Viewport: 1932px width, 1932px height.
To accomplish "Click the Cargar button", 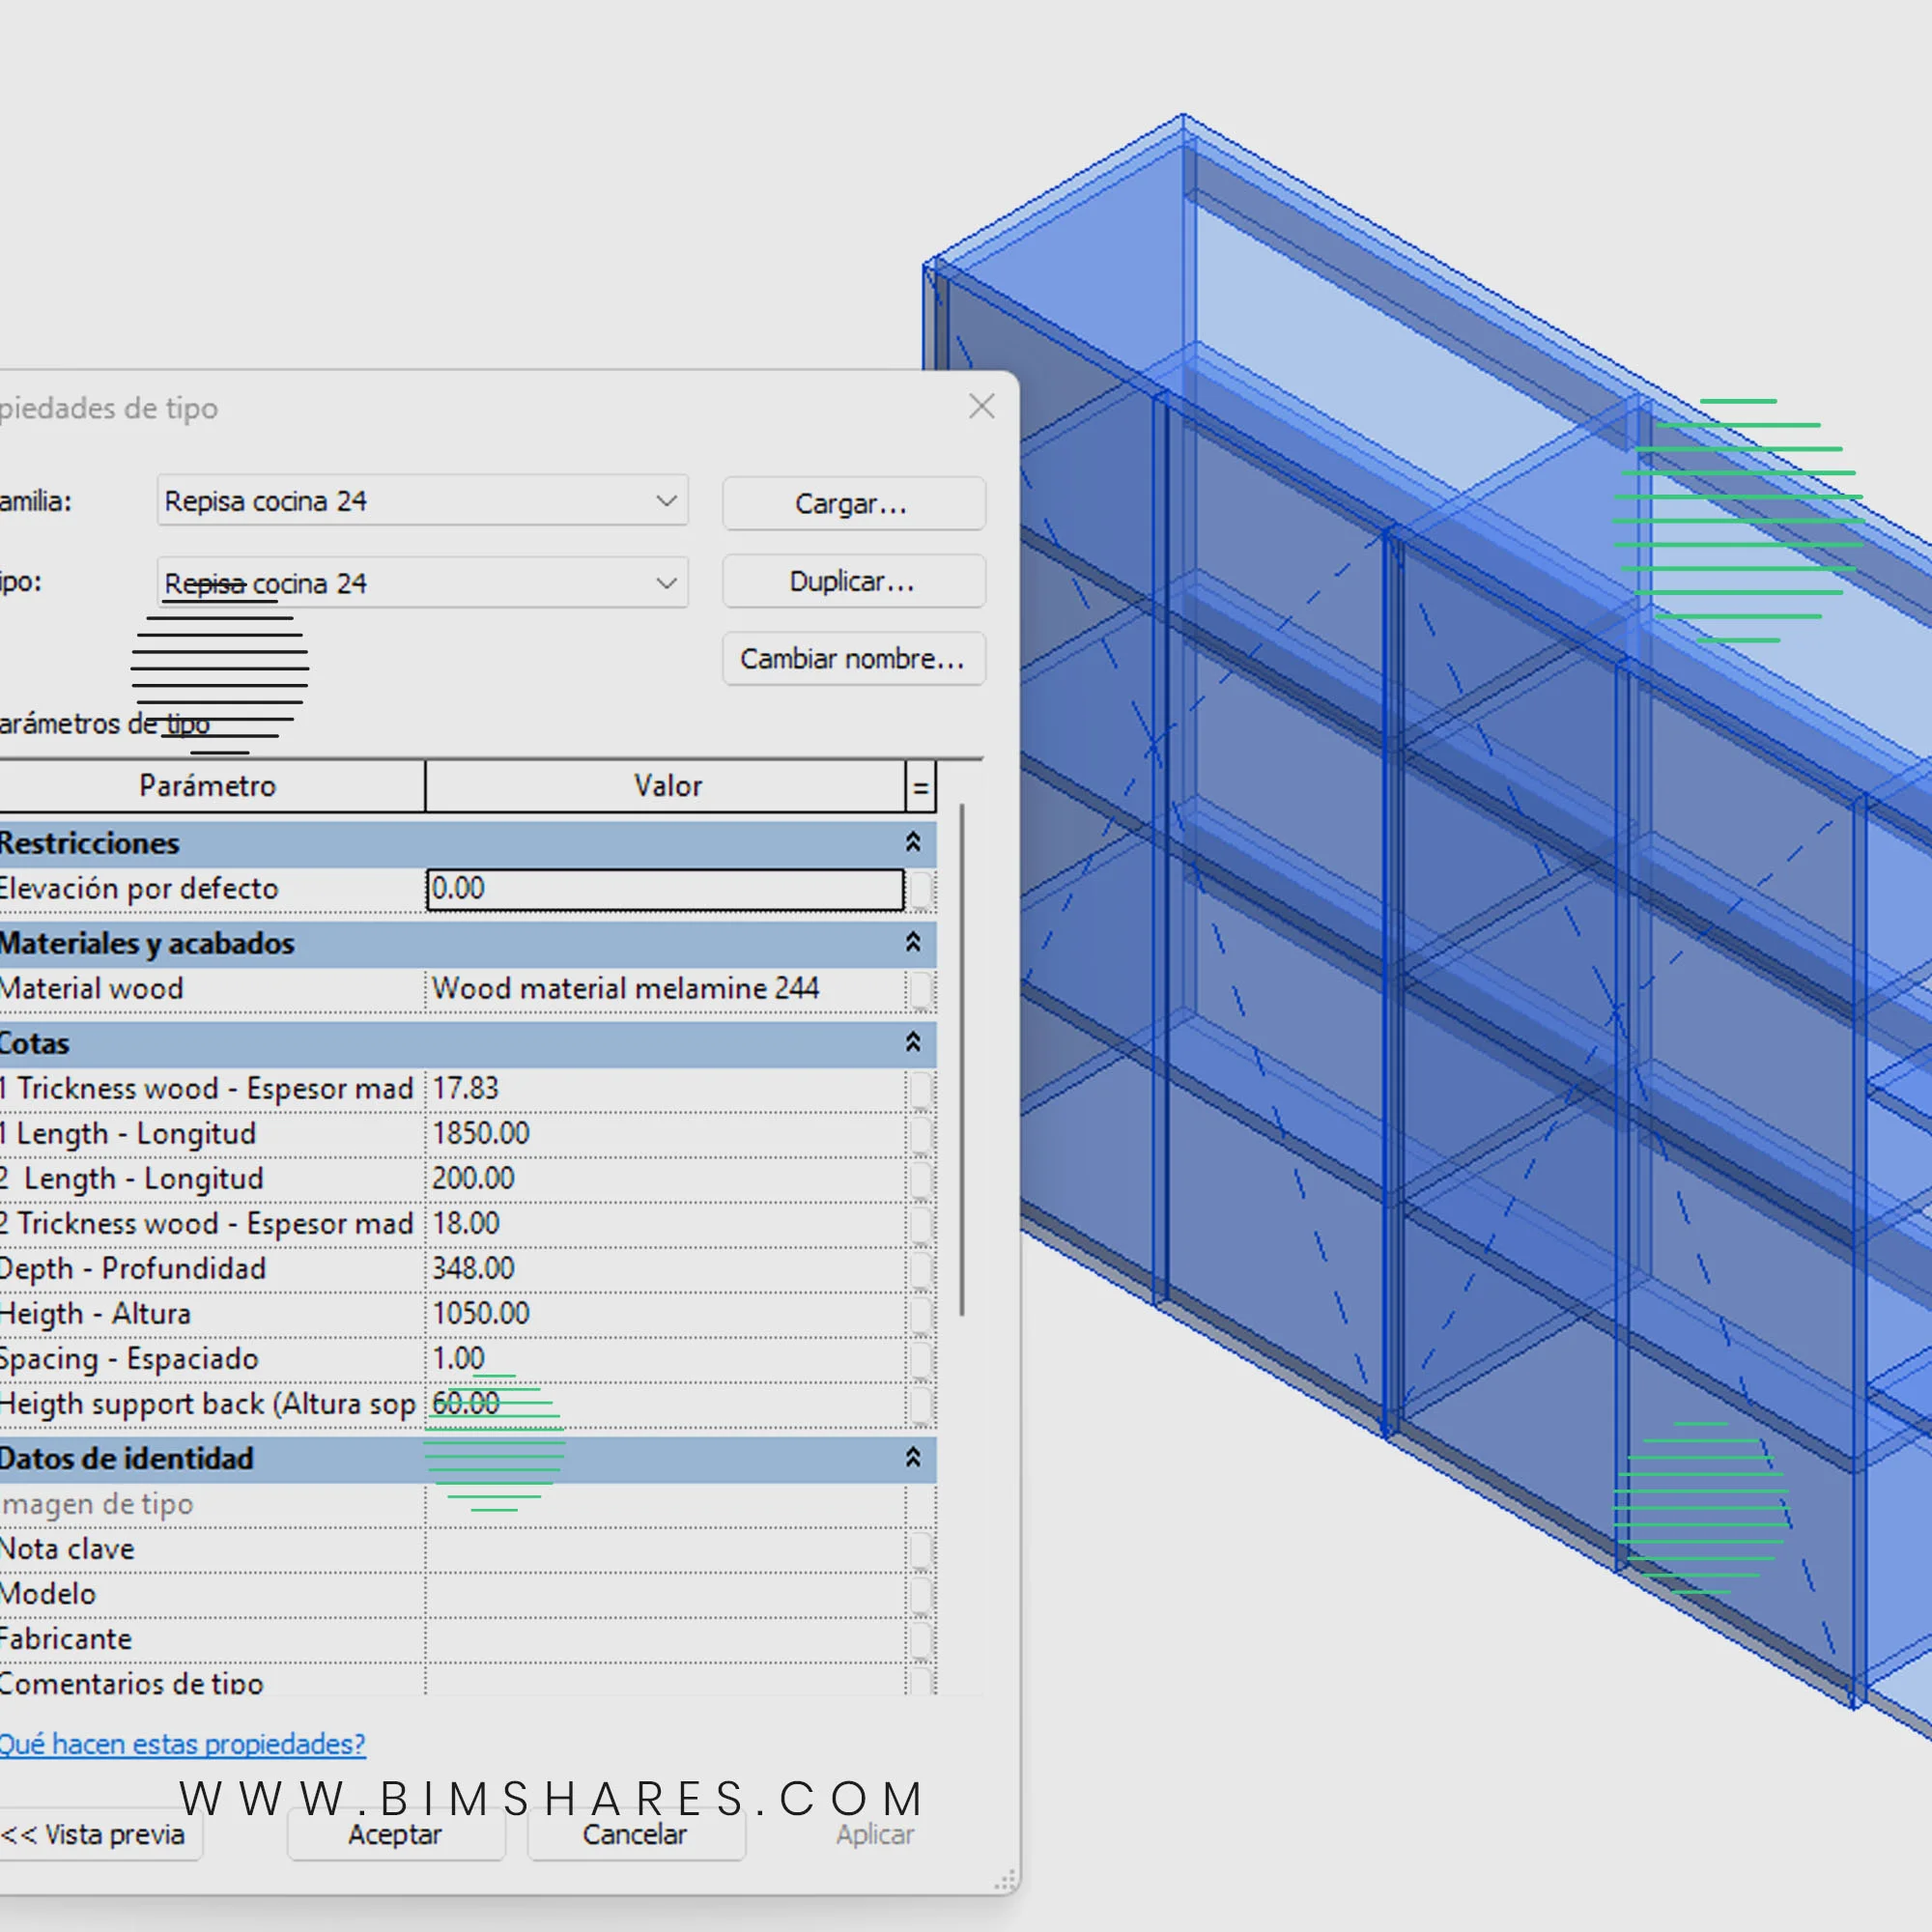I will [853, 503].
